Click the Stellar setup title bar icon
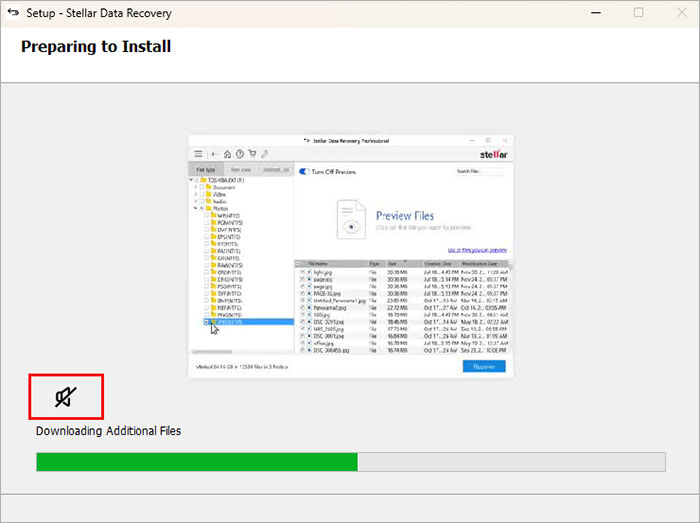 [x=13, y=12]
